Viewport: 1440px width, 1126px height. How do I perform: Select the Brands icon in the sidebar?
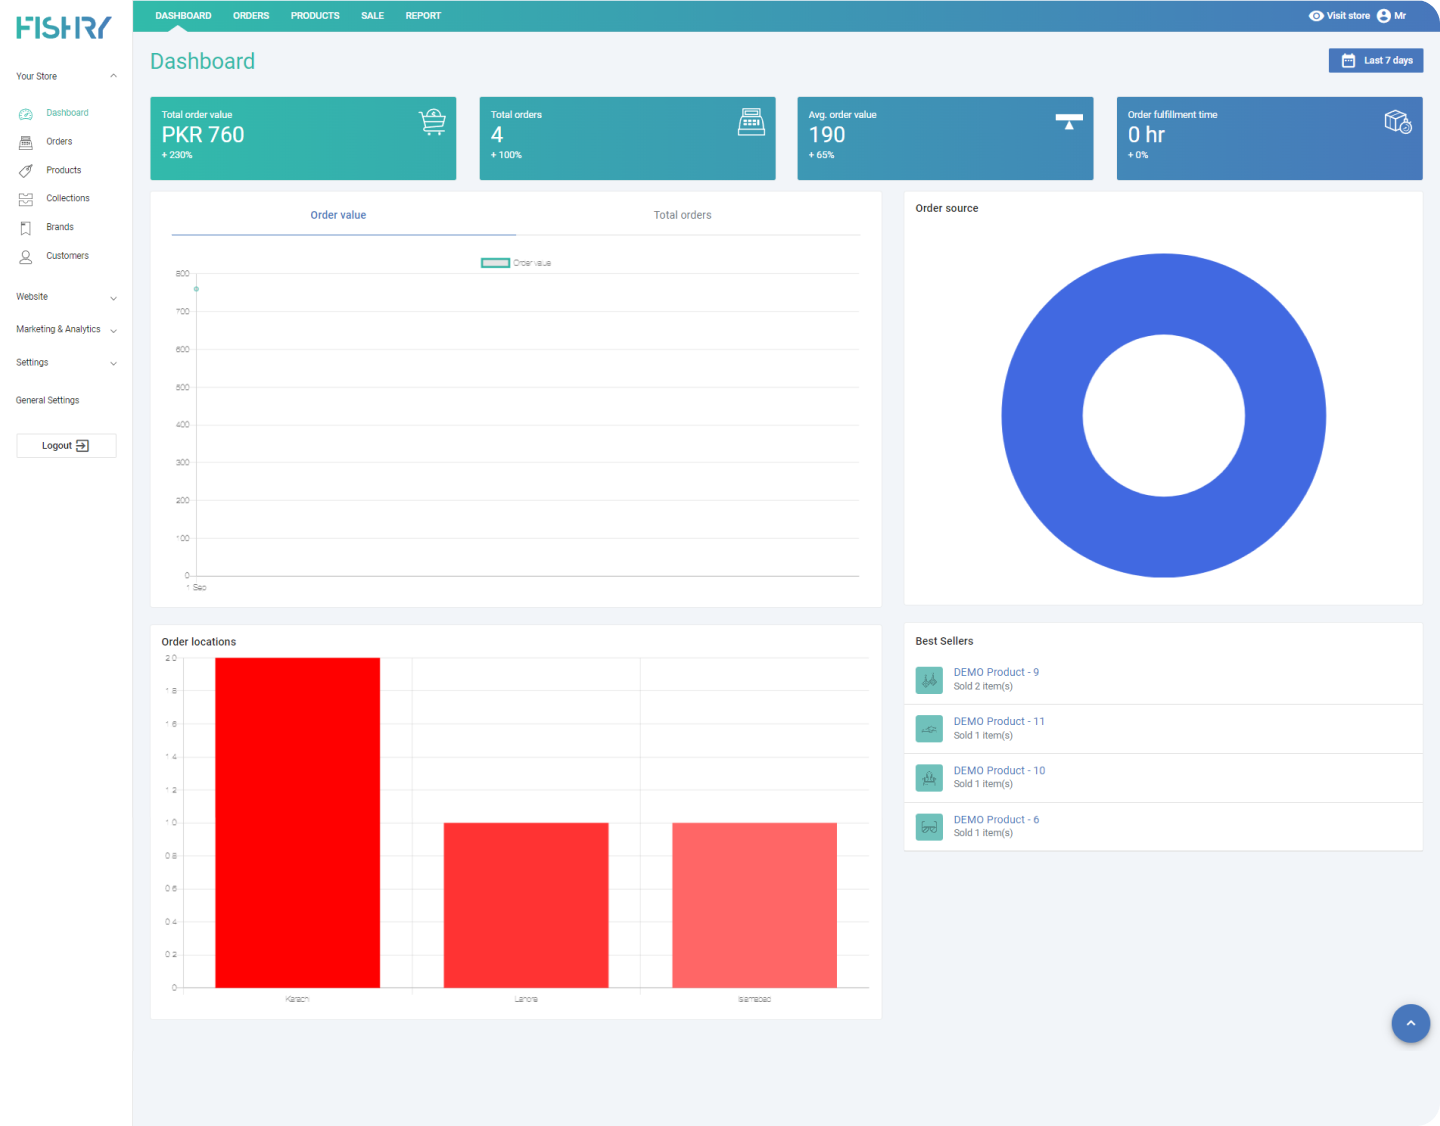click(24, 227)
